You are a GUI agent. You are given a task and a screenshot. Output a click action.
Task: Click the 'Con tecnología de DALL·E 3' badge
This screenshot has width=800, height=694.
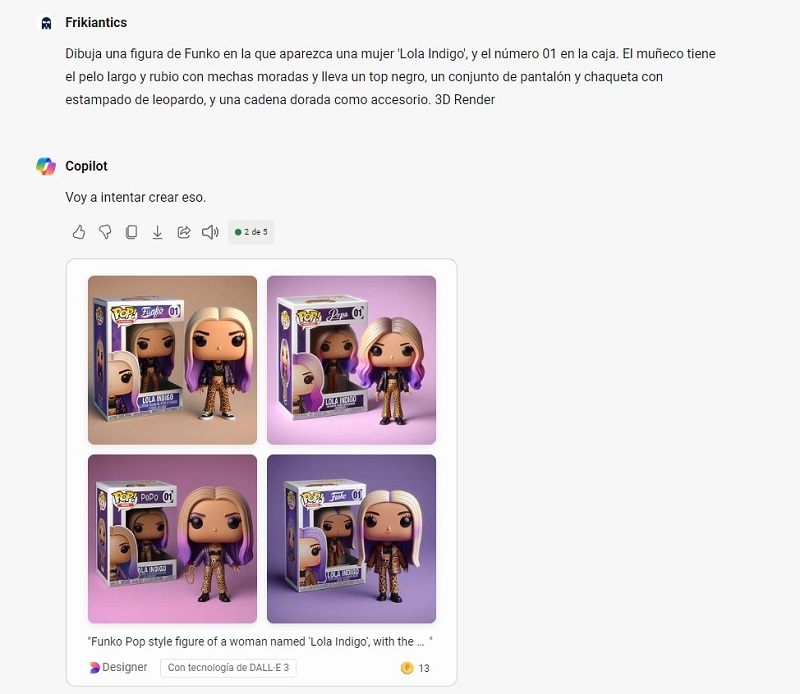[228, 667]
